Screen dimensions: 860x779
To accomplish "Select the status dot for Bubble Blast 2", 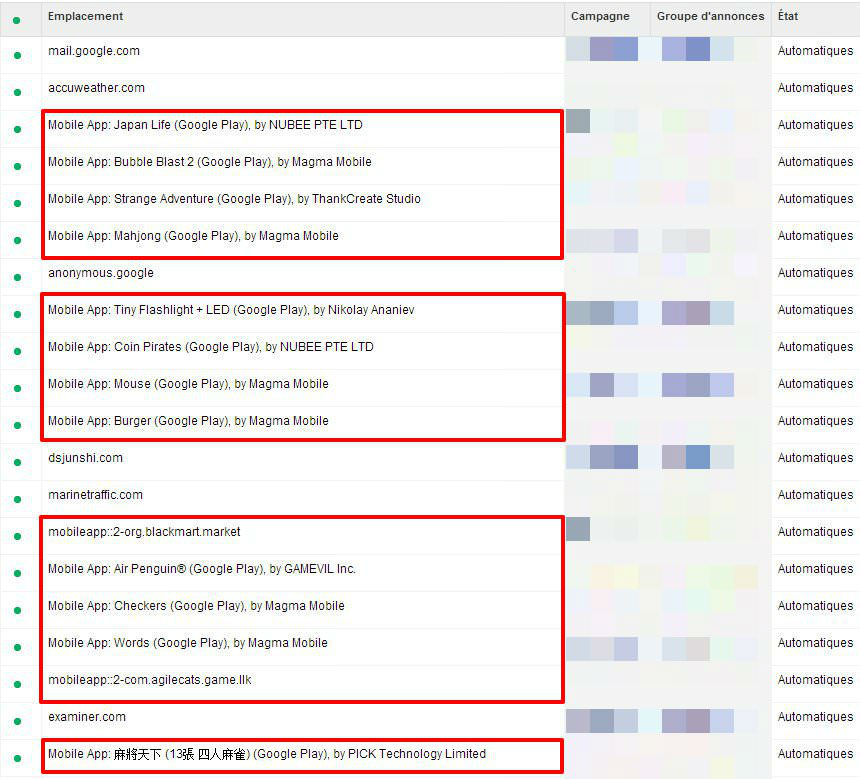I will 17,166.
